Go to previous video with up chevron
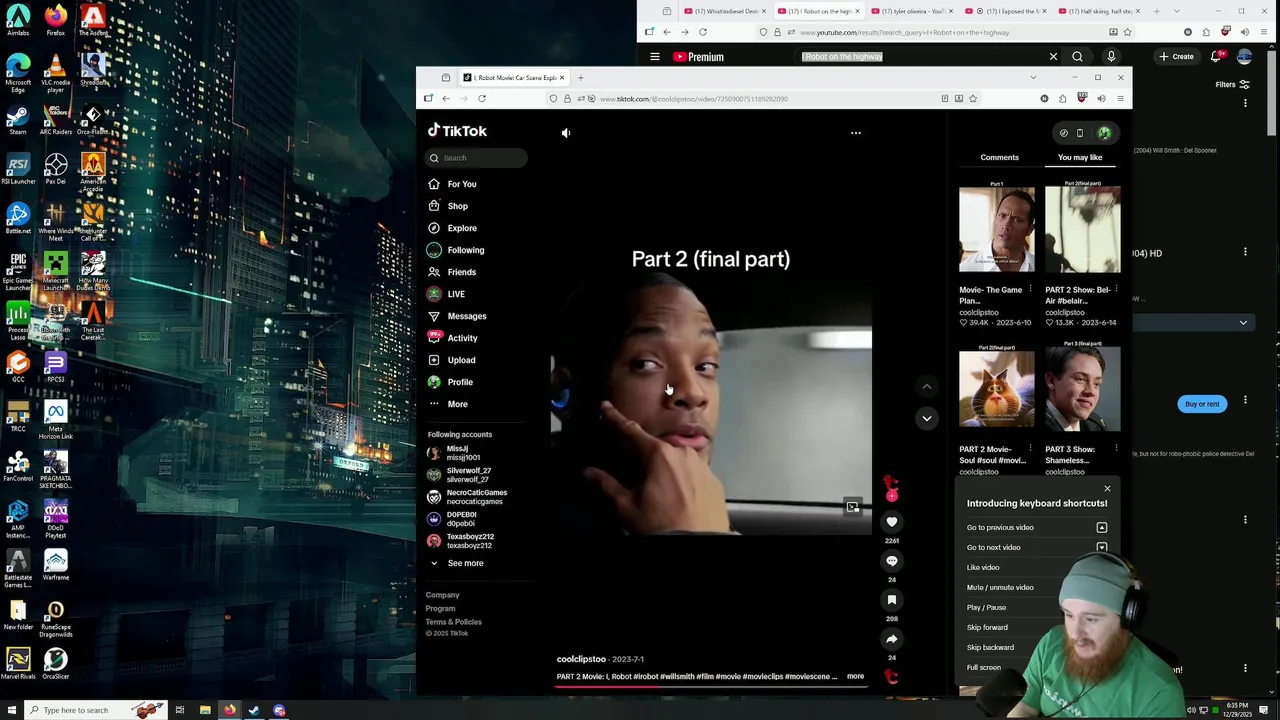Image resolution: width=1280 pixels, height=720 pixels. [x=927, y=386]
